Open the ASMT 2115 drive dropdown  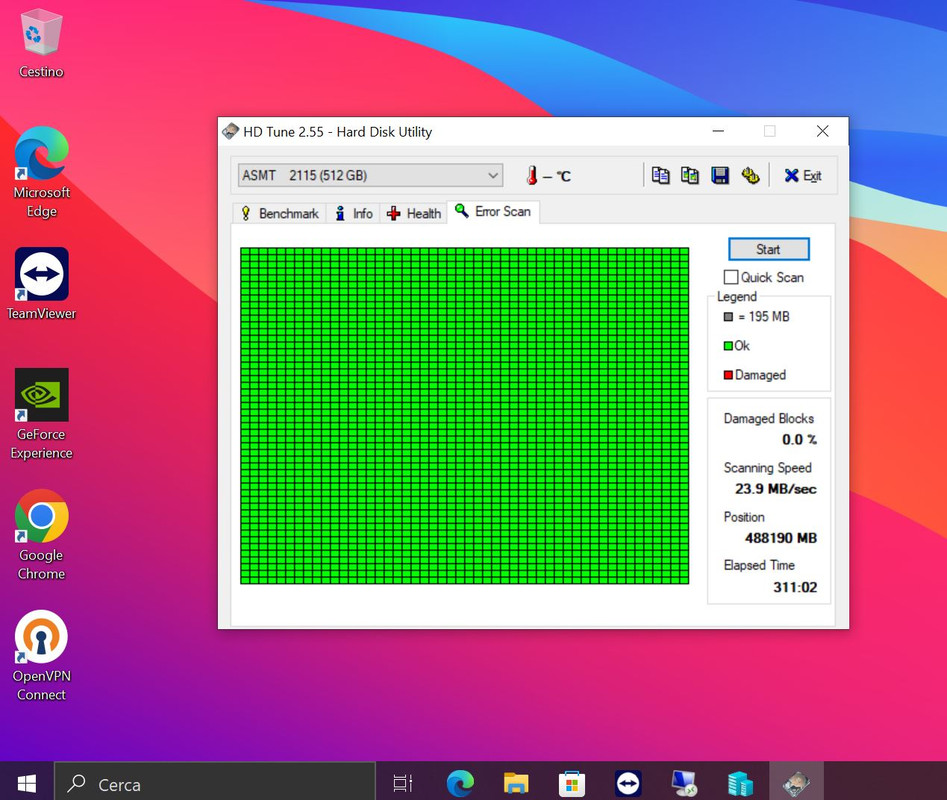370,176
